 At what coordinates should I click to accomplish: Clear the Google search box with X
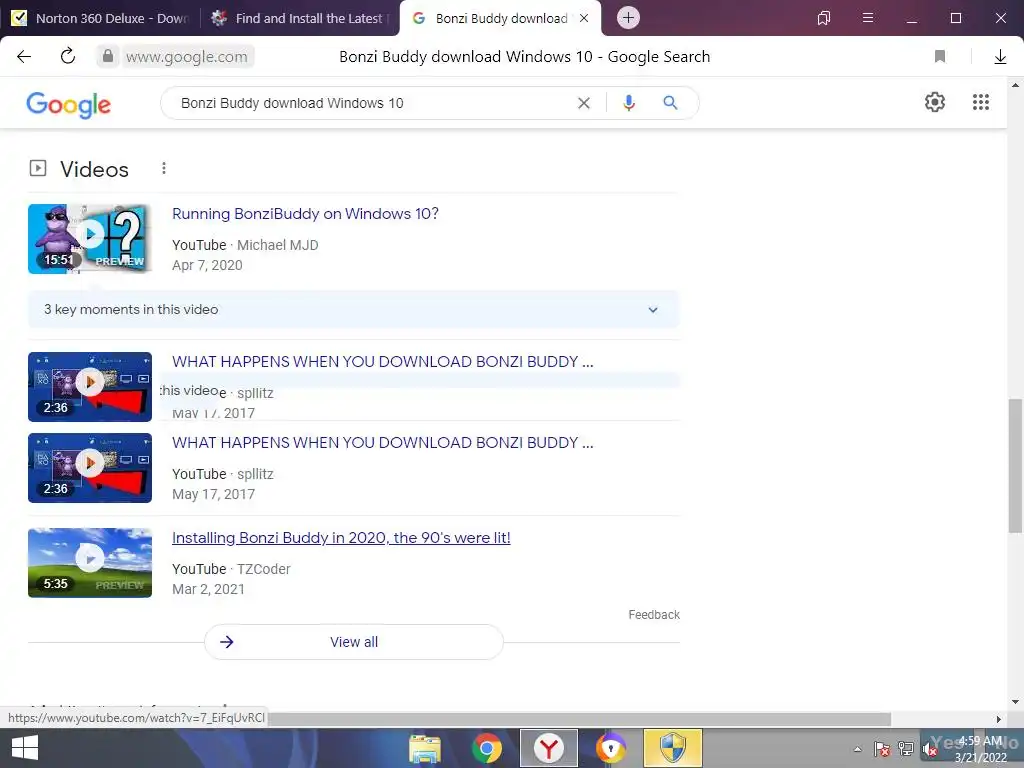tap(584, 103)
